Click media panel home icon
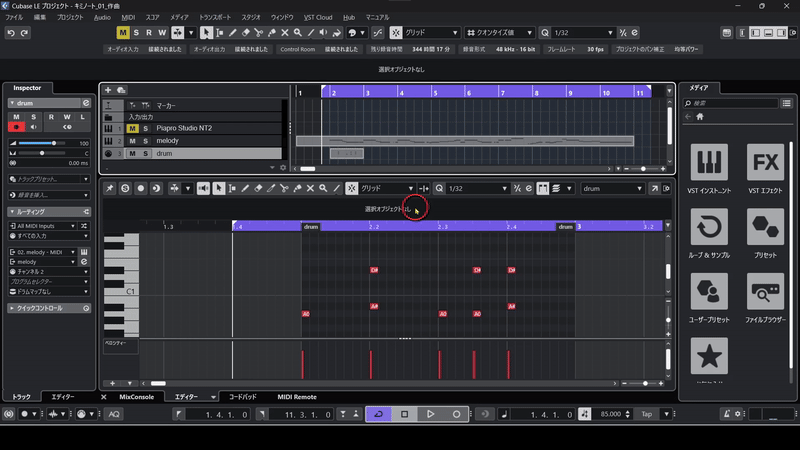 point(700,117)
